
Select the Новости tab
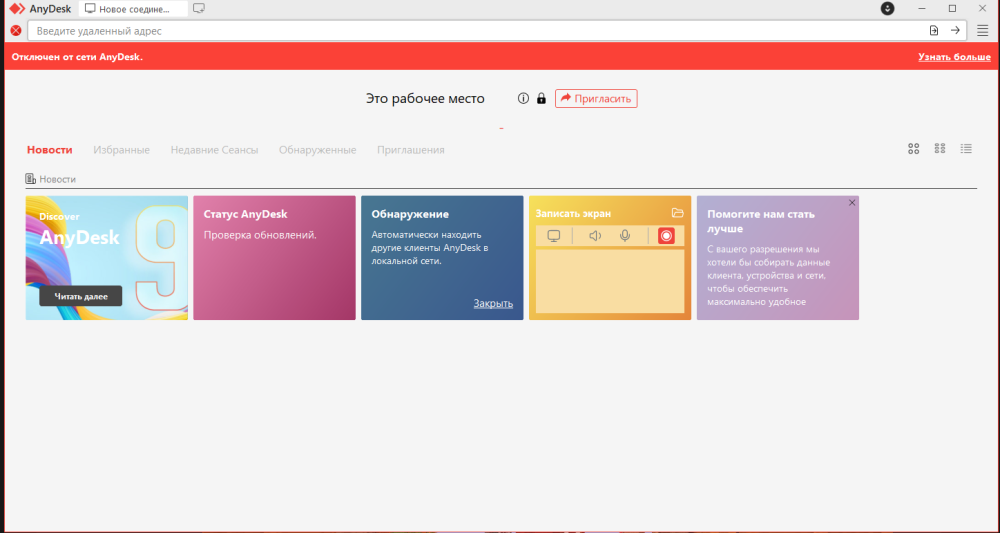coord(50,150)
